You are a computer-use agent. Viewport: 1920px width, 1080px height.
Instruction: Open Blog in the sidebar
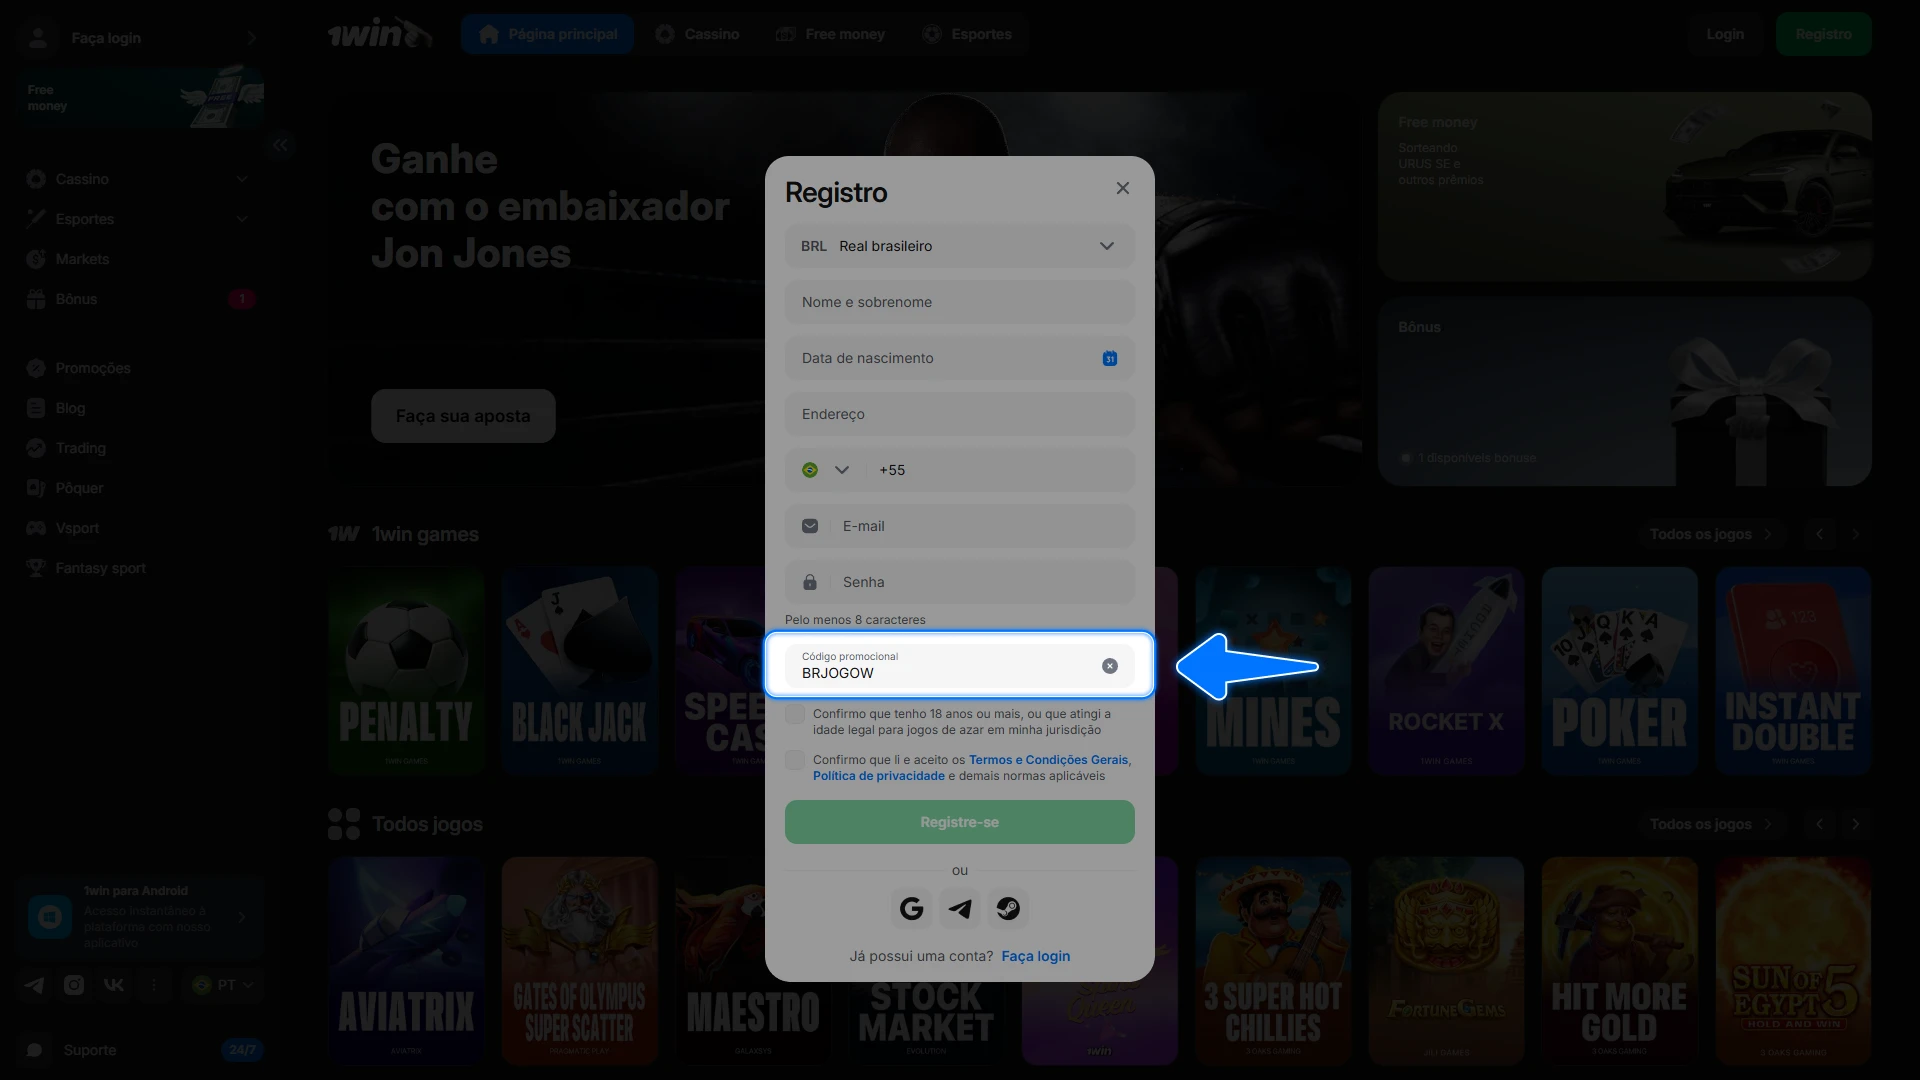pos(140,408)
